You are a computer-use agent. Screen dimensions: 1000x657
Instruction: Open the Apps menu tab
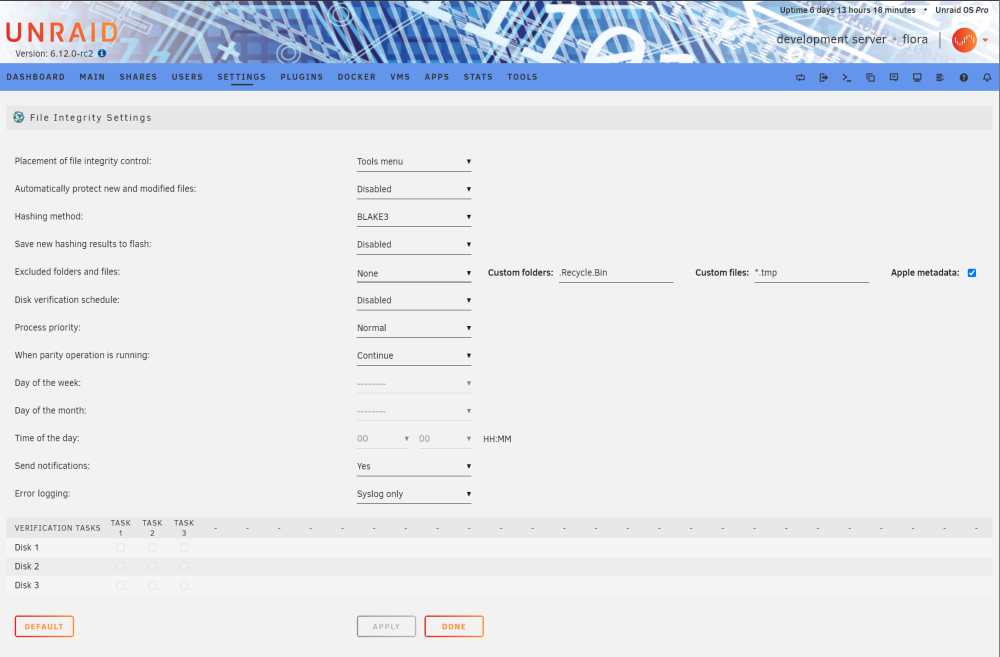[437, 77]
